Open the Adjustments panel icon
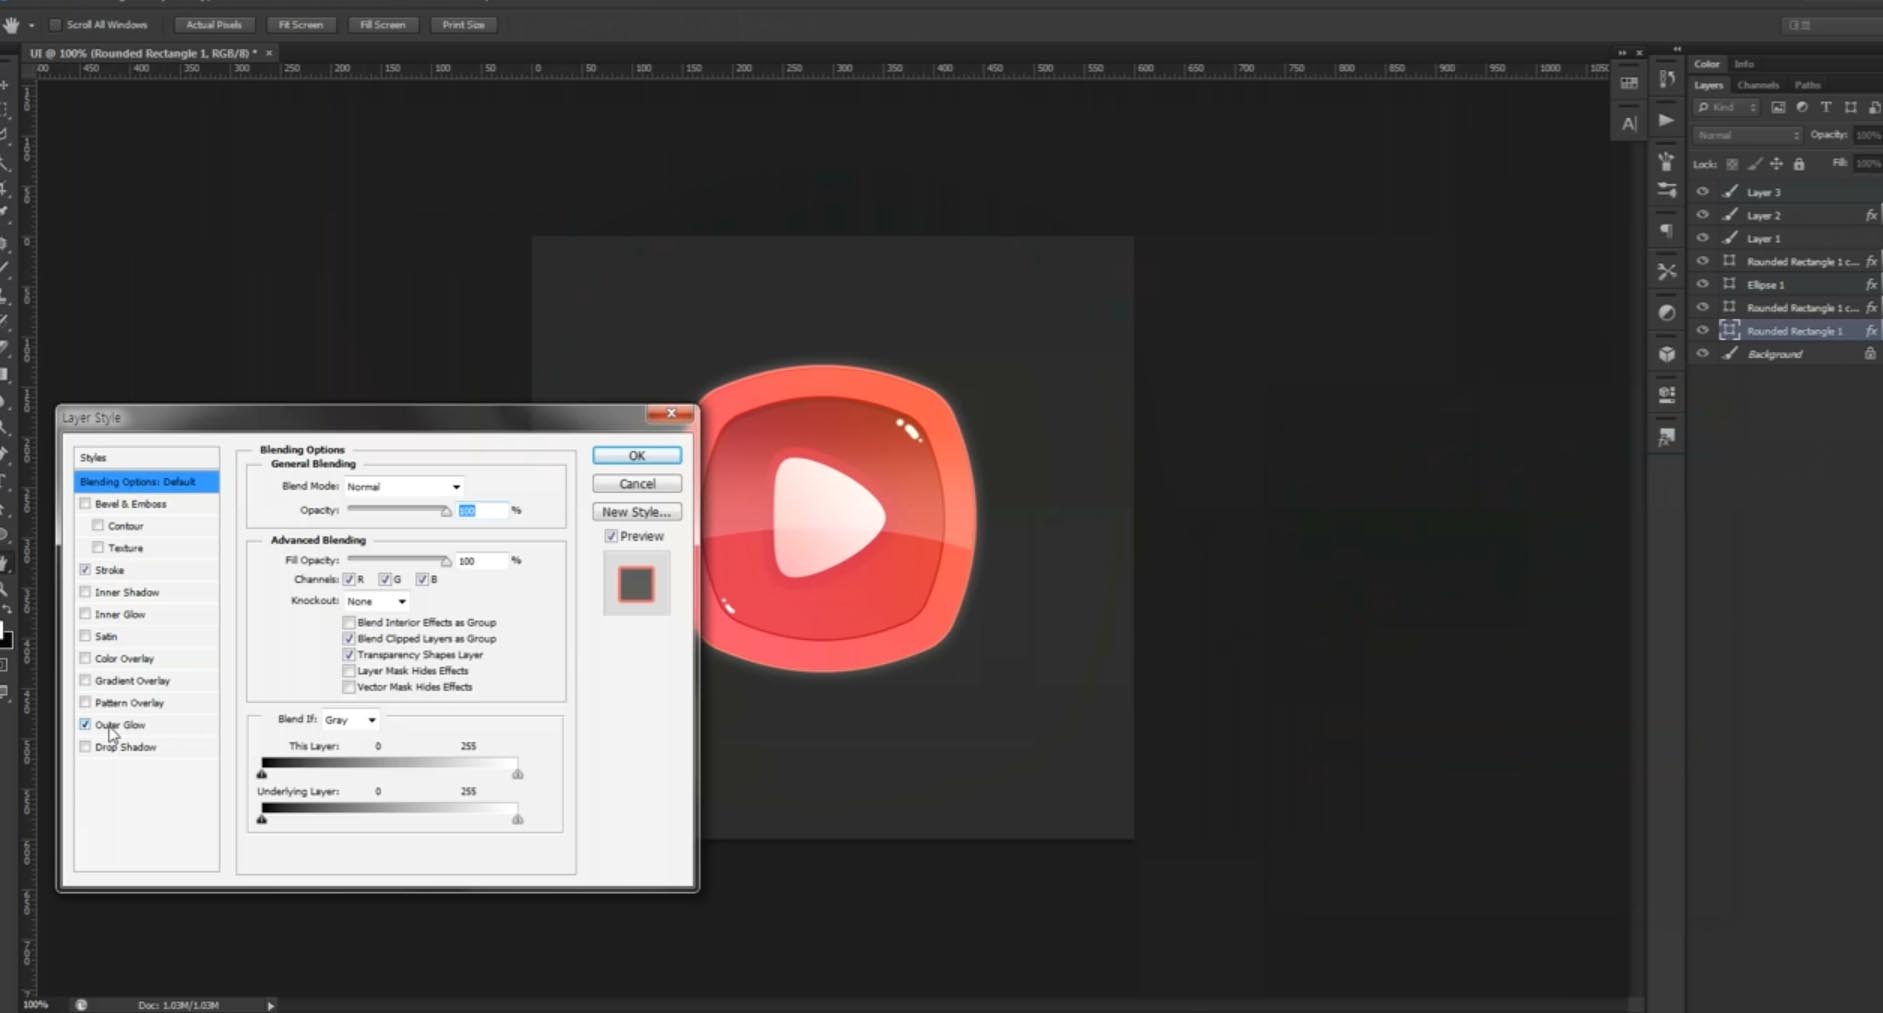 (1666, 312)
